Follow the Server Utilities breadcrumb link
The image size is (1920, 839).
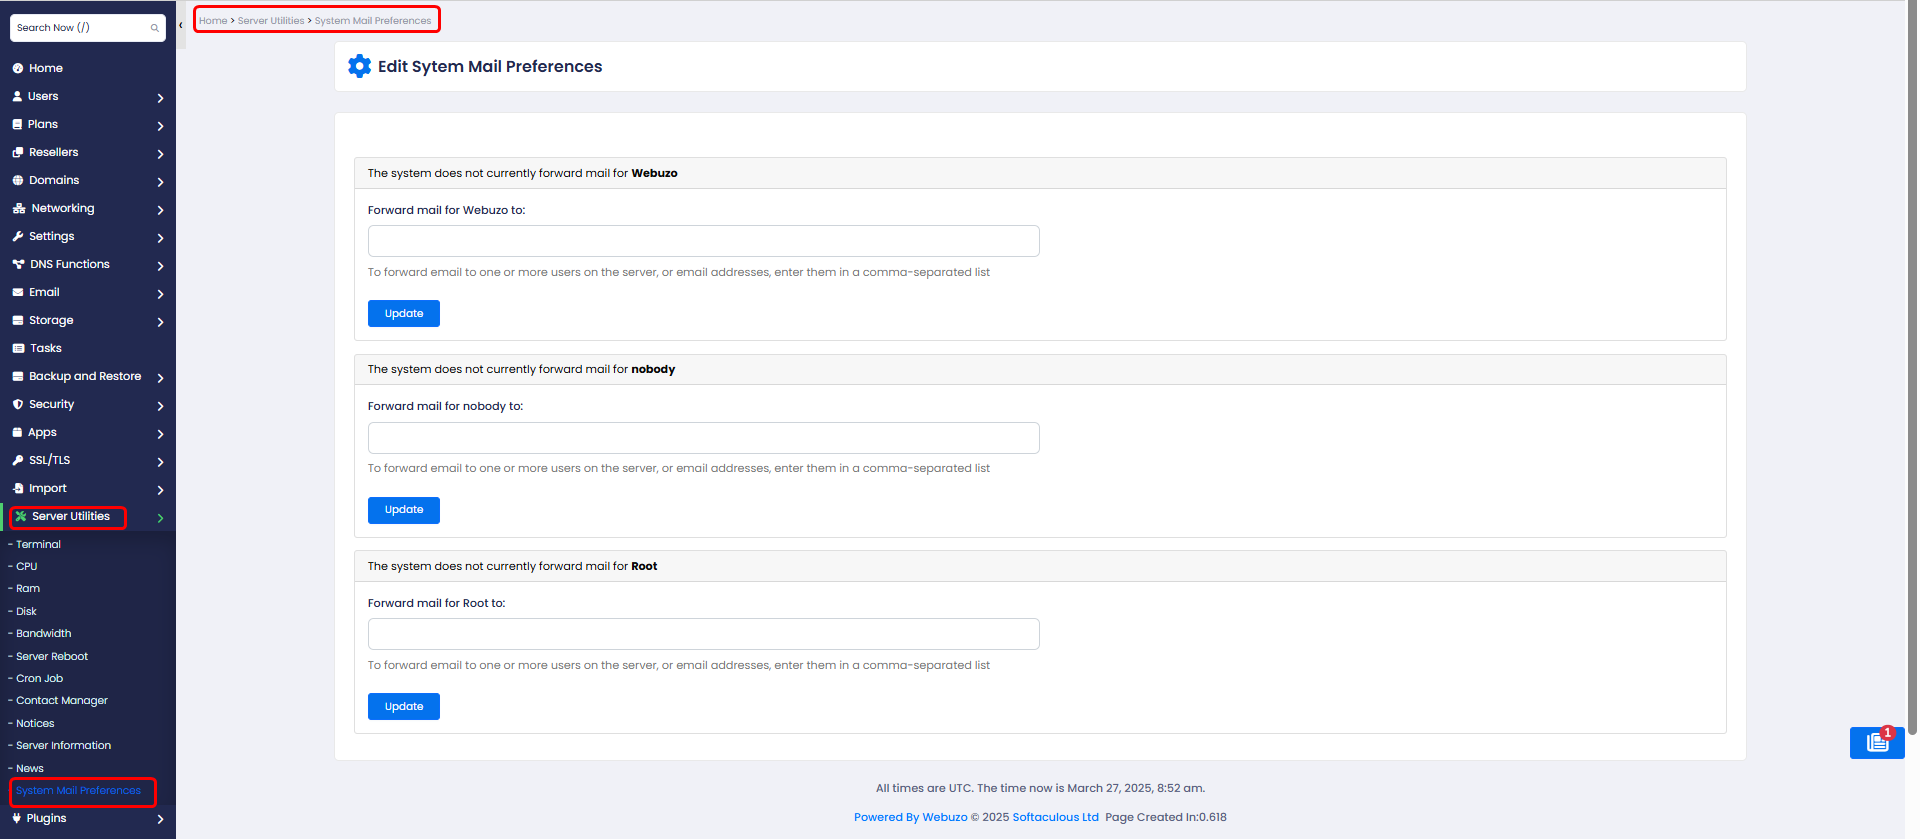[x=271, y=21]
